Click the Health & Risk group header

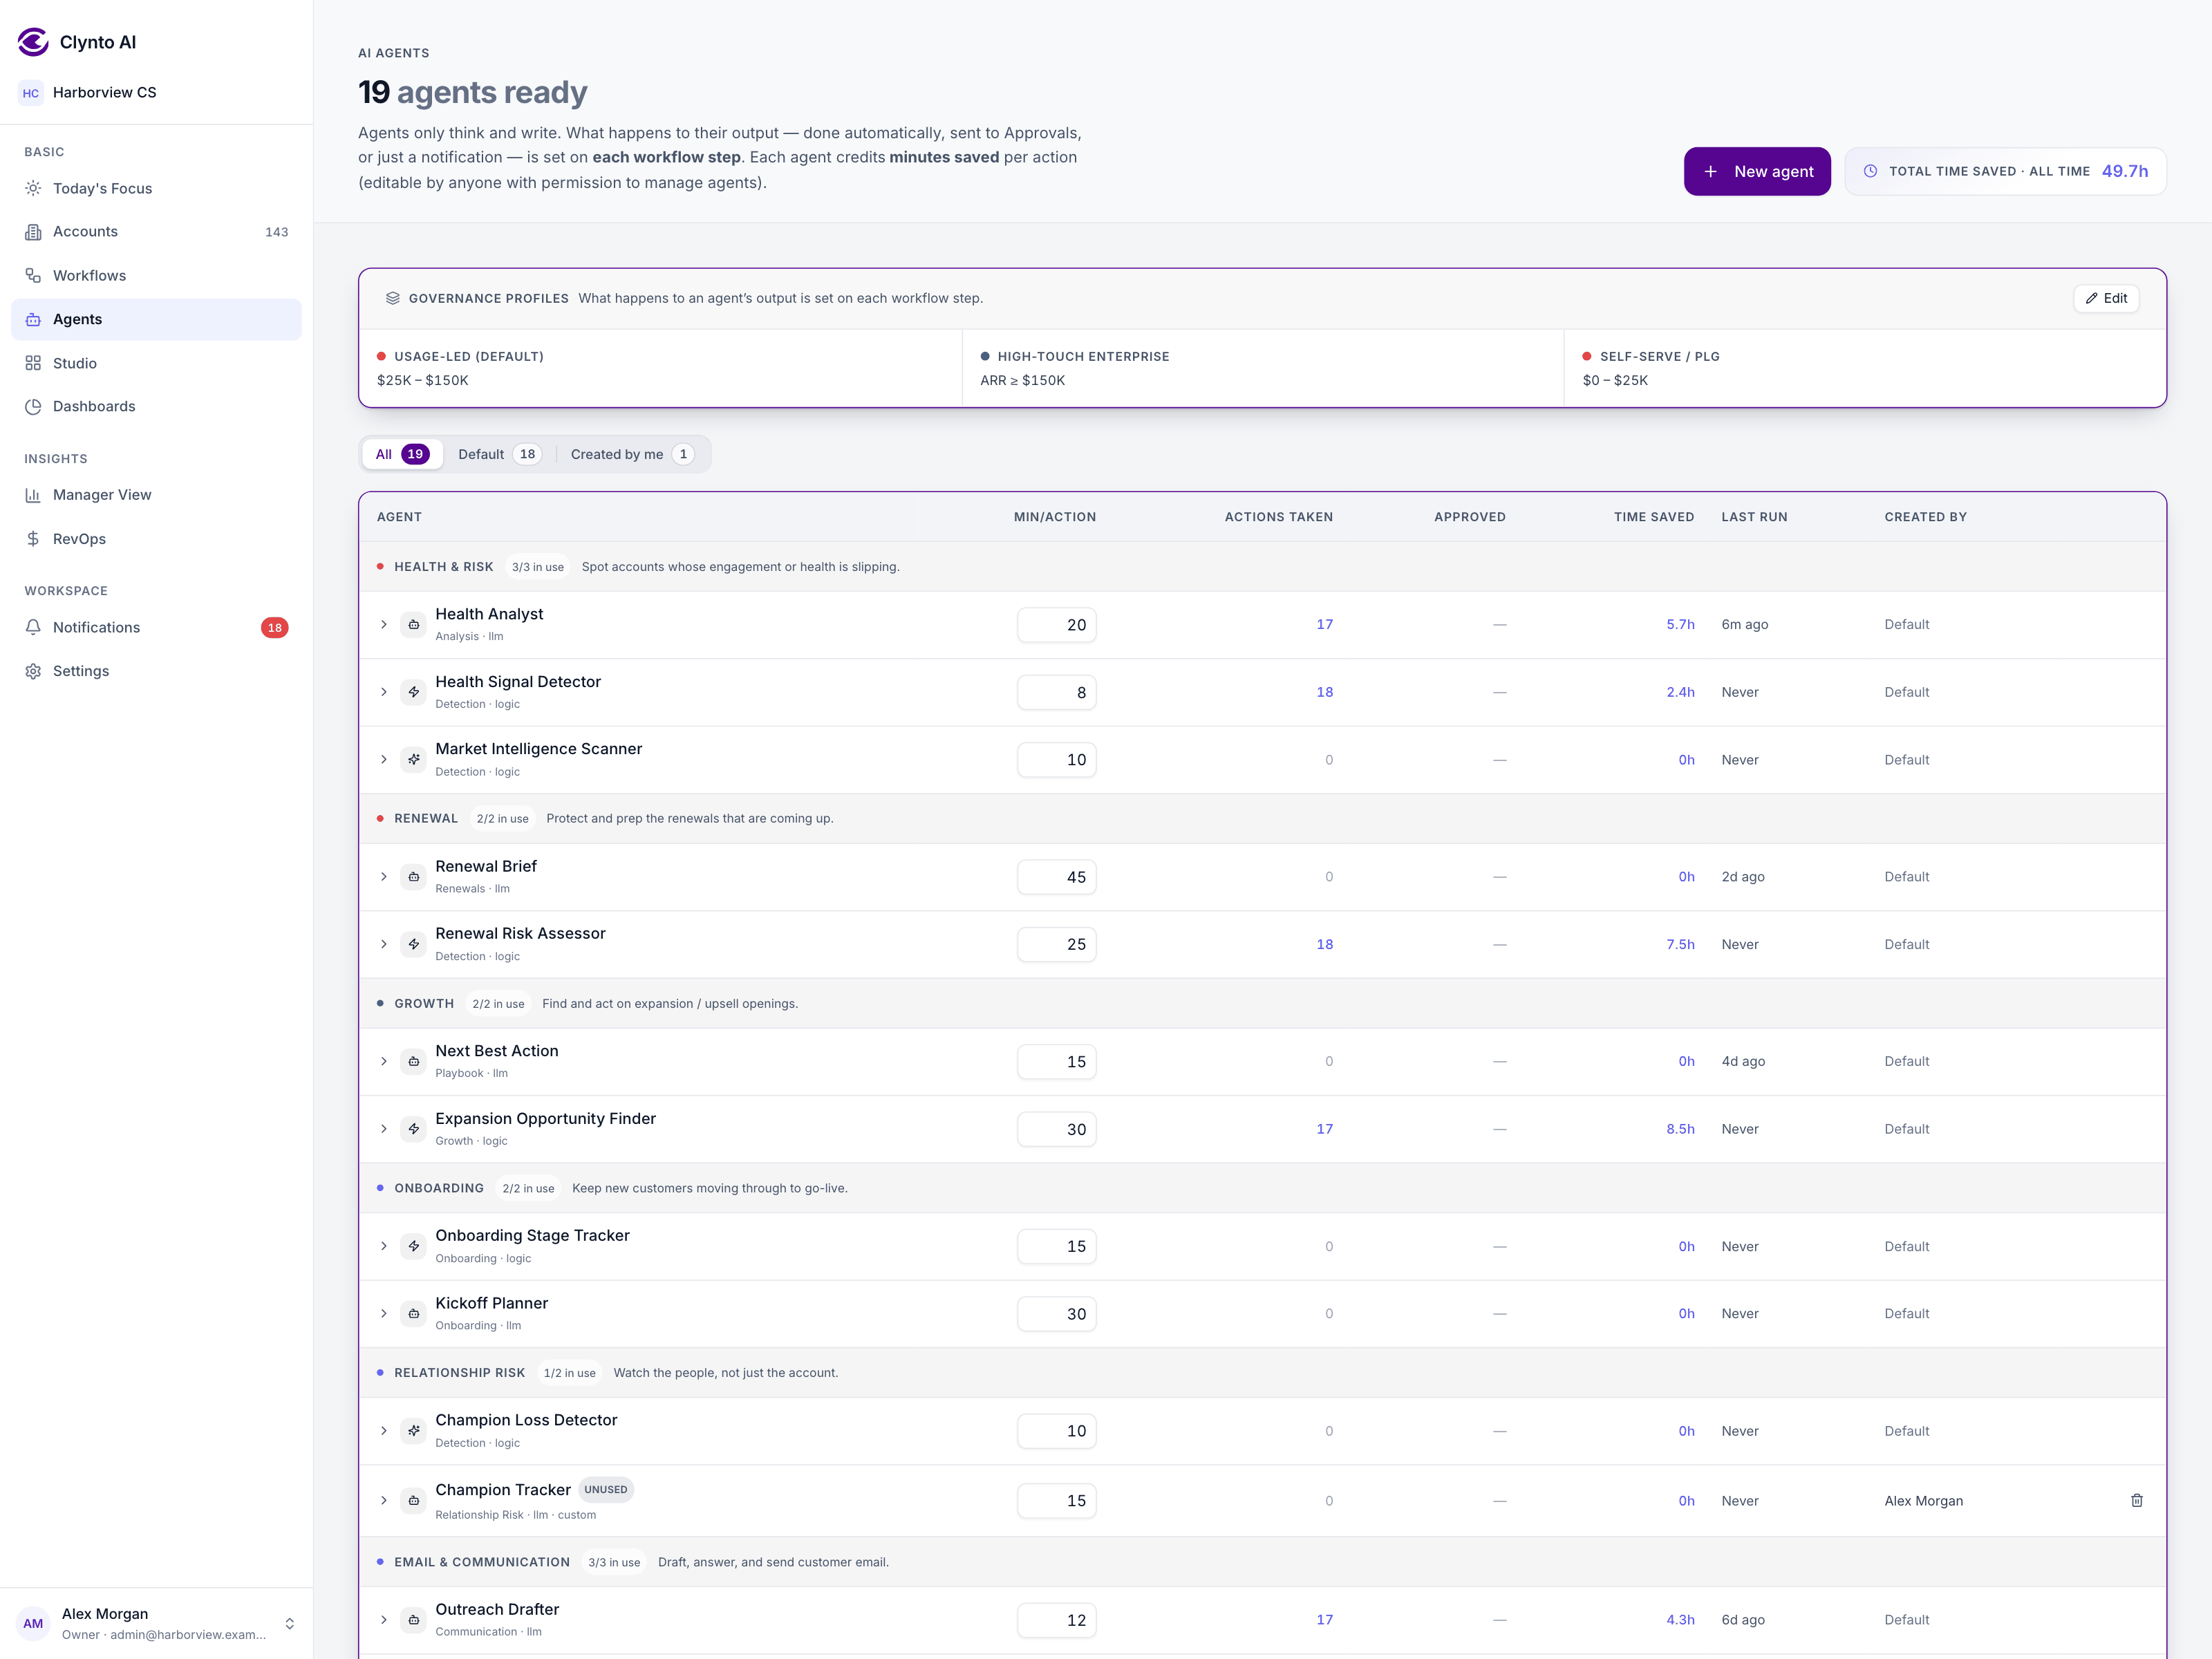(1262, 567)
